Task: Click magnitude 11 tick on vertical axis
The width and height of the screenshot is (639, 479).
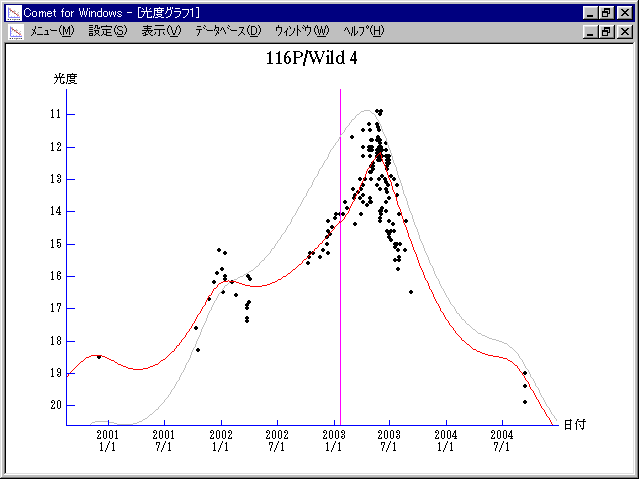Action: click(x=56, y=114)
